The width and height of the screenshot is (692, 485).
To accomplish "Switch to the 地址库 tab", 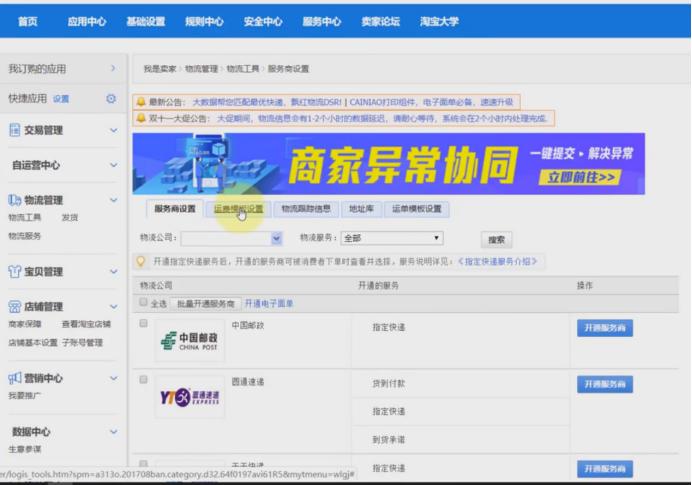I will 361,209.
